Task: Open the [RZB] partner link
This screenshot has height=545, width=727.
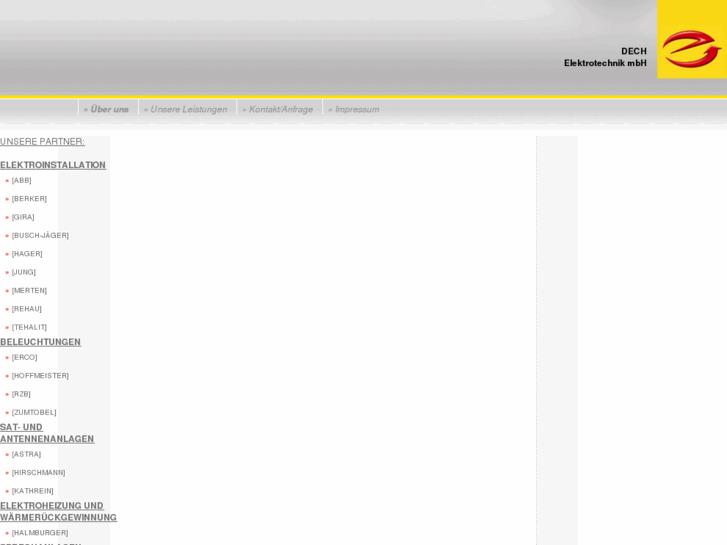Action: 21,394
